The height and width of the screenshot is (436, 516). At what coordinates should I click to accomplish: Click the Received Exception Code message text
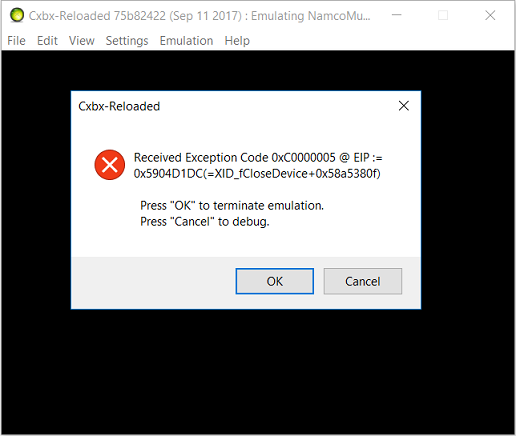[258, 165]
